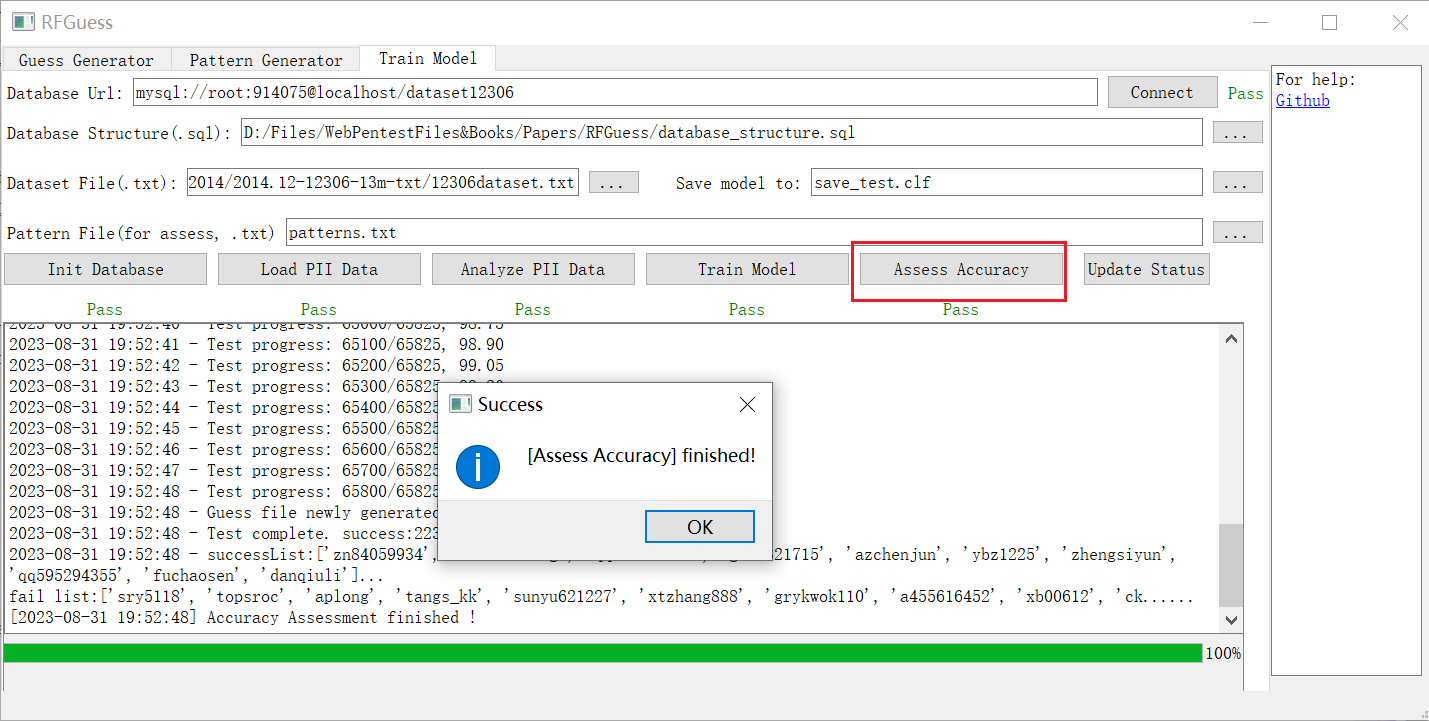Screen dimensions: 1429x721
Task: Confirm the dialog with OK
Action: [x=700, y=527]
